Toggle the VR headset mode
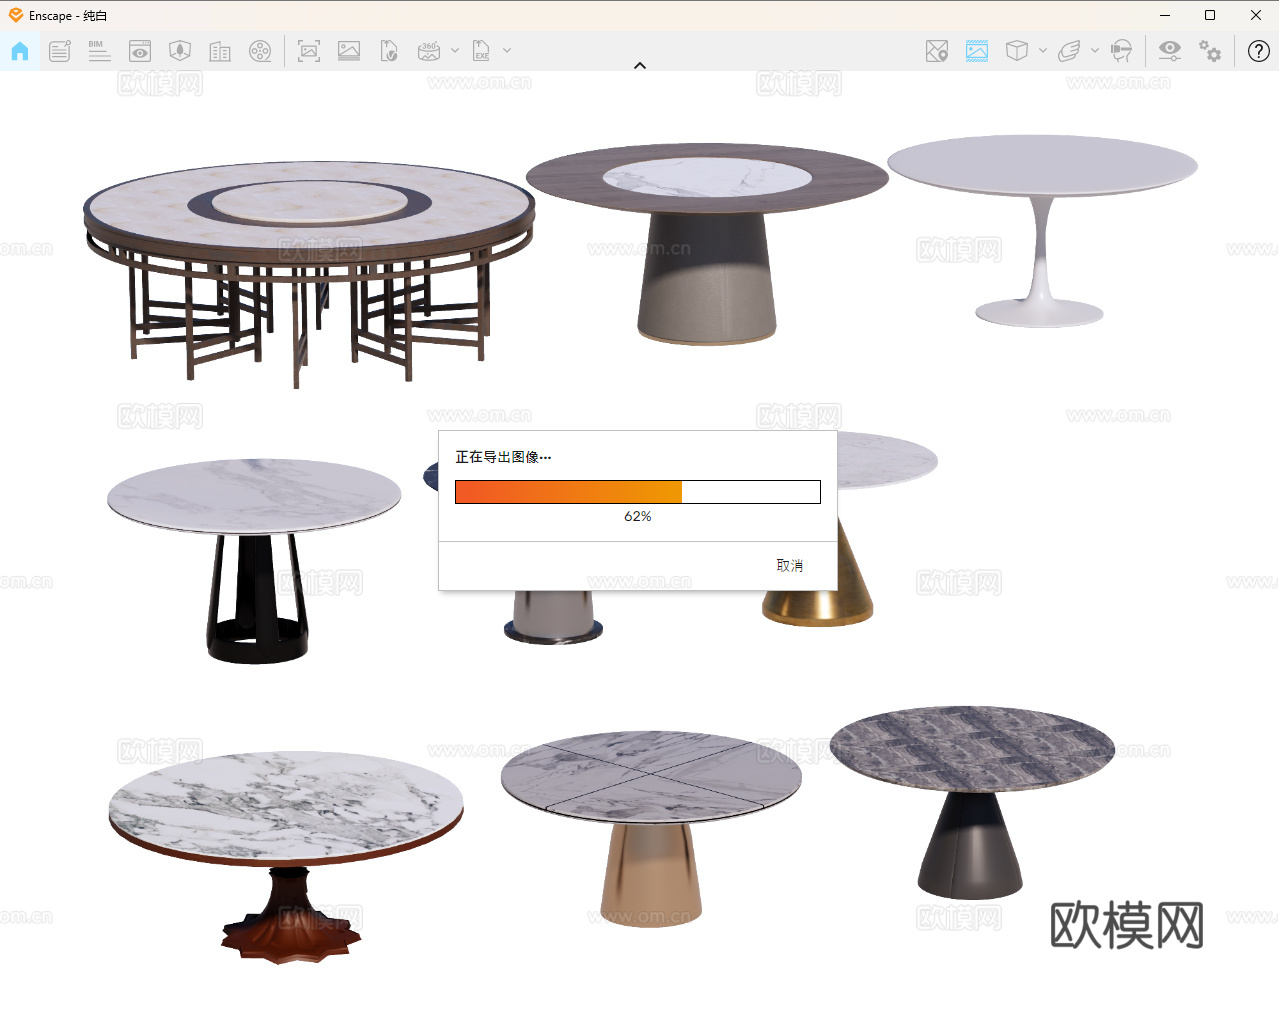 click(1122, 51)
